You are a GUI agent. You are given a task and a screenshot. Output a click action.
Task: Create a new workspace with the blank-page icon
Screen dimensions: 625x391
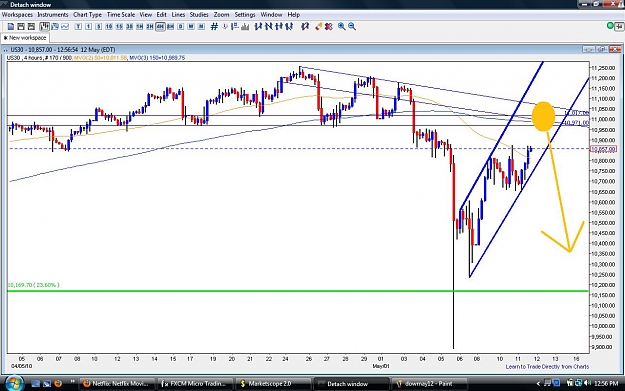[x=11, y=27]
